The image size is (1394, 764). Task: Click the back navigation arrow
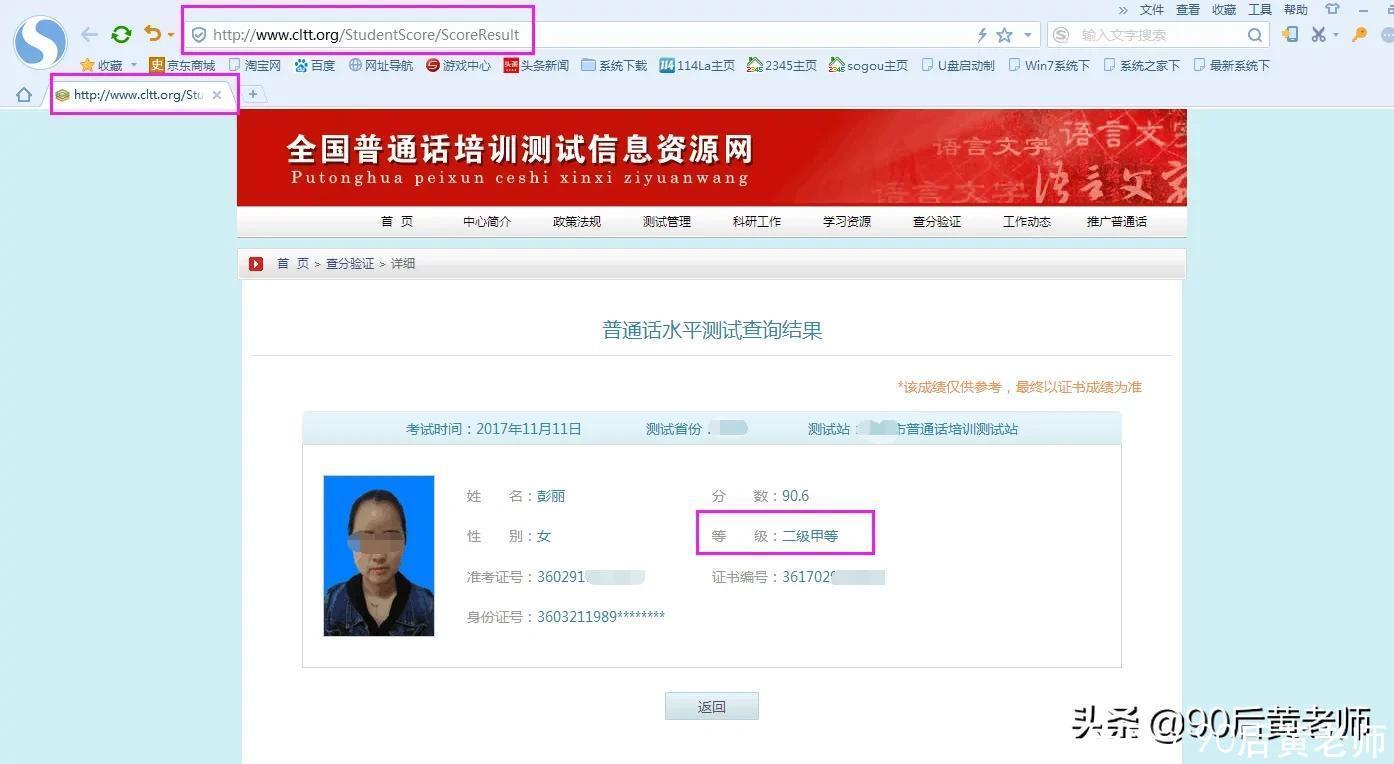89,33
